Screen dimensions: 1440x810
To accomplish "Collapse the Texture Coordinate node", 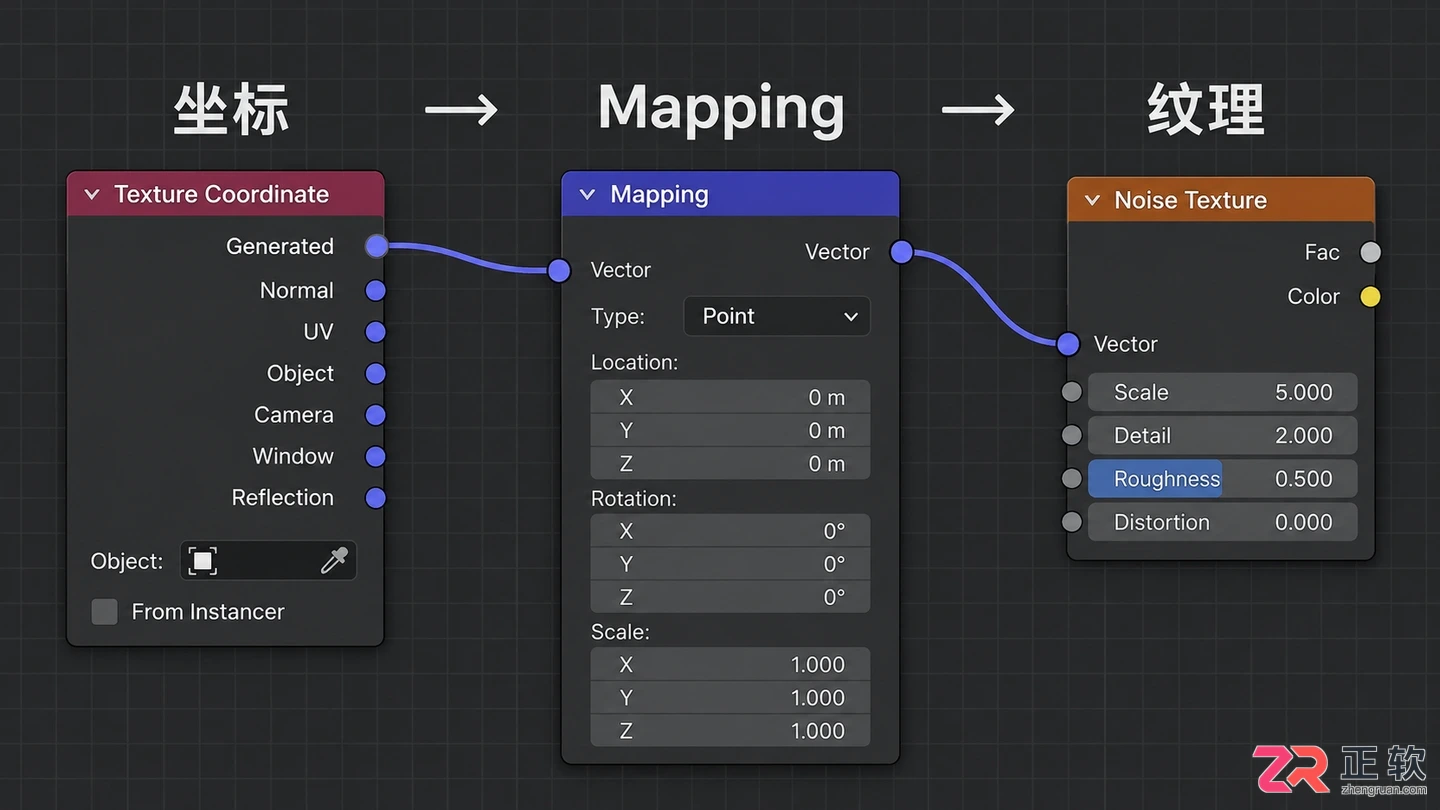I will (x=92, y=195).
